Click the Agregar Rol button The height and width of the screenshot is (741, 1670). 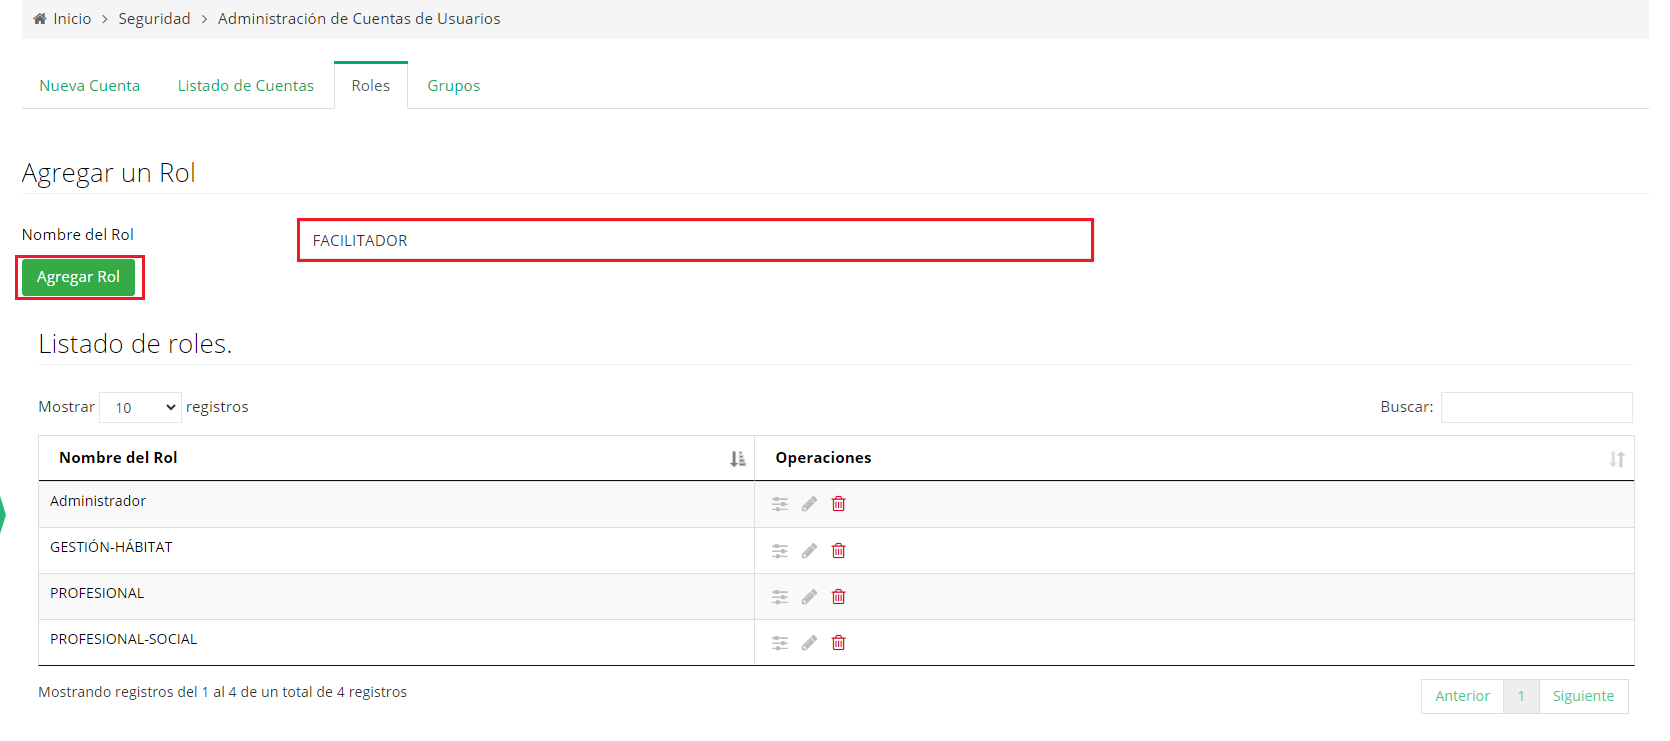pos(79,277)
